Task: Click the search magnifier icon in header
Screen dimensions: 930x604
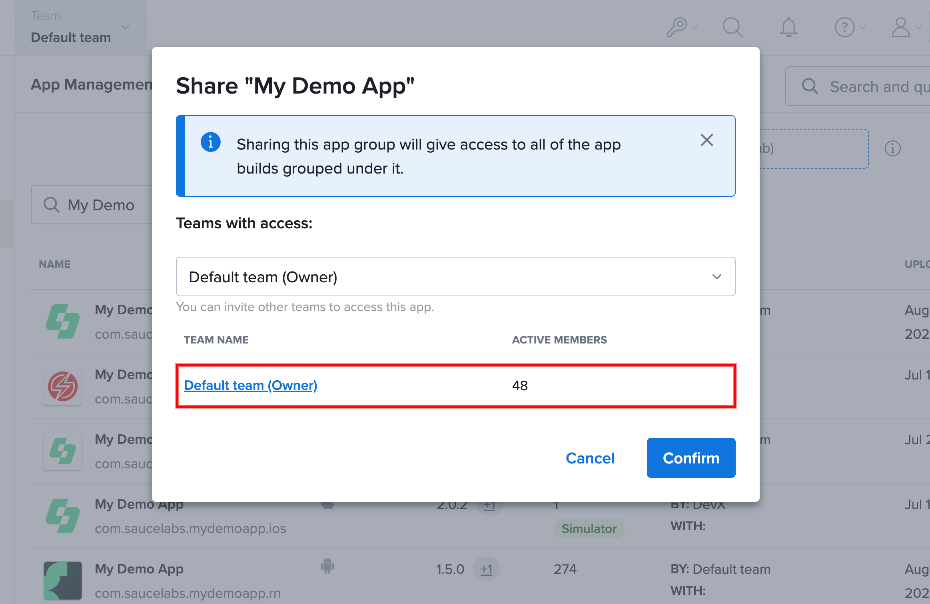Action: 732,27
